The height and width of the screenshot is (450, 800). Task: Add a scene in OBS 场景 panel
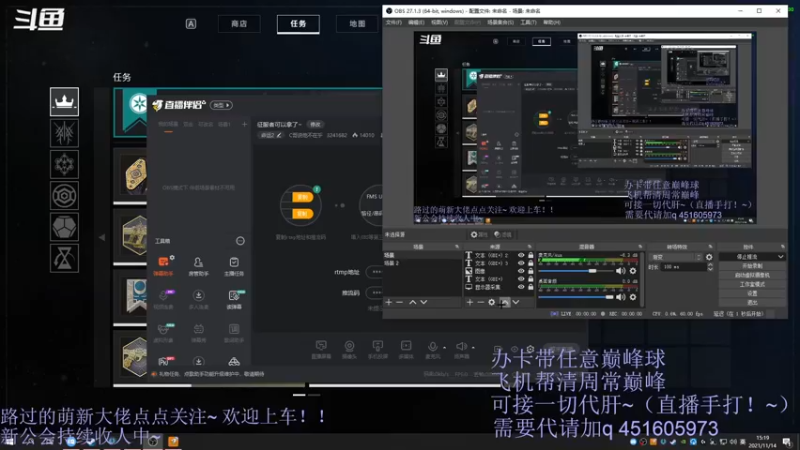tap(389, 303)
